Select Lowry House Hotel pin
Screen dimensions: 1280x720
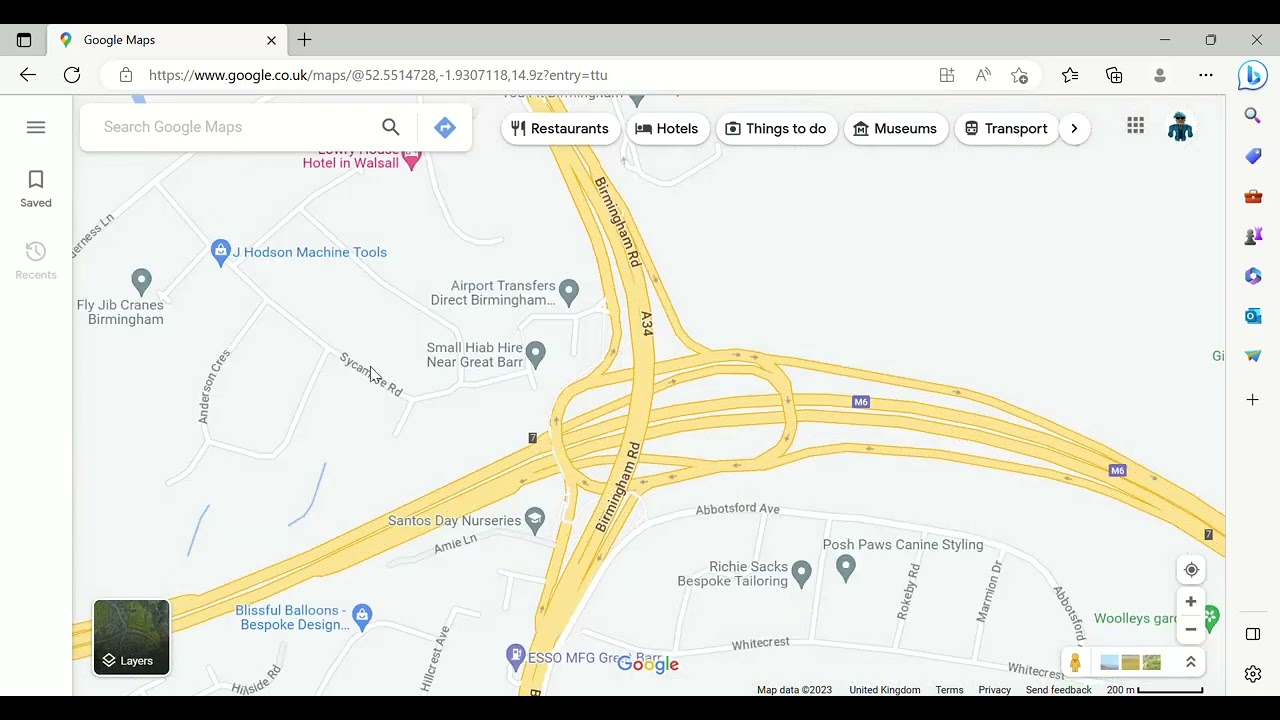click(411, 160)
